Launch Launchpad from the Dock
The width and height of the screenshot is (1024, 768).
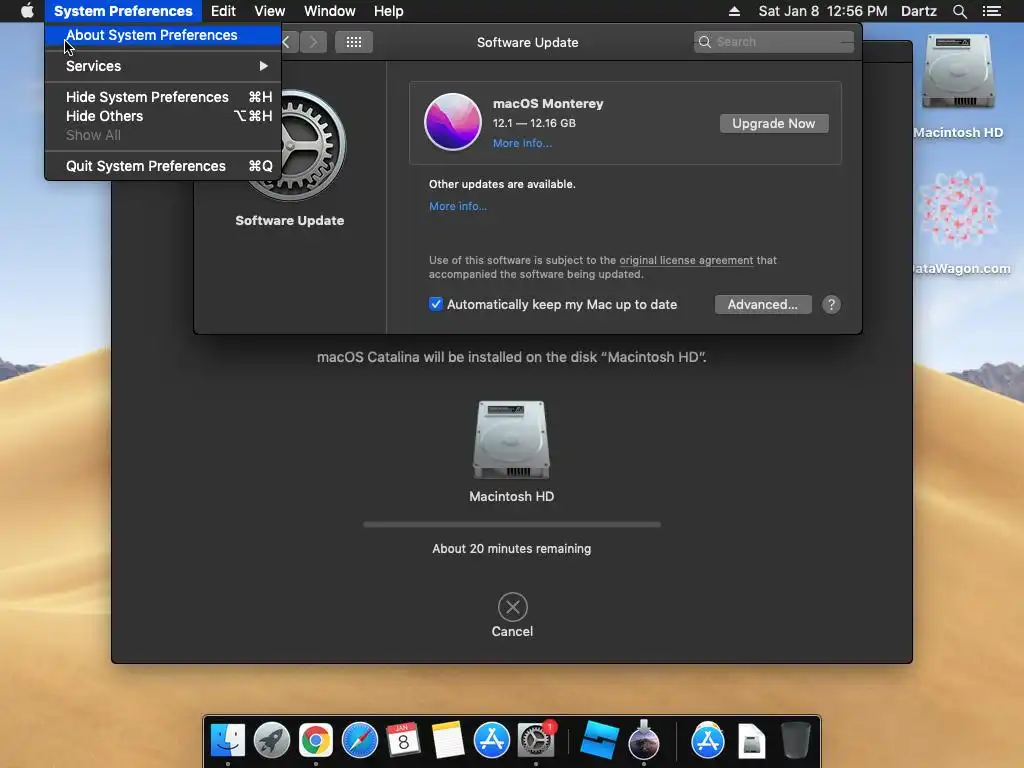point(272,741)
